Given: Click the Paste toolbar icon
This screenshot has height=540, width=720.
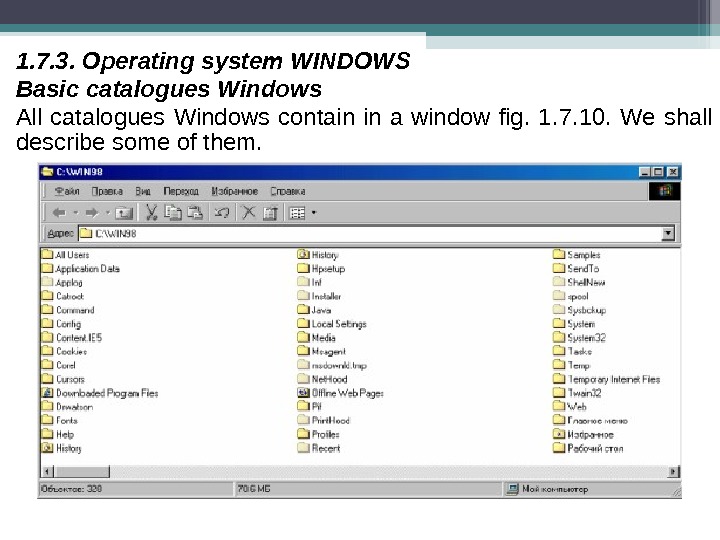Looking at the screenshot, I should tap(195, 212).
